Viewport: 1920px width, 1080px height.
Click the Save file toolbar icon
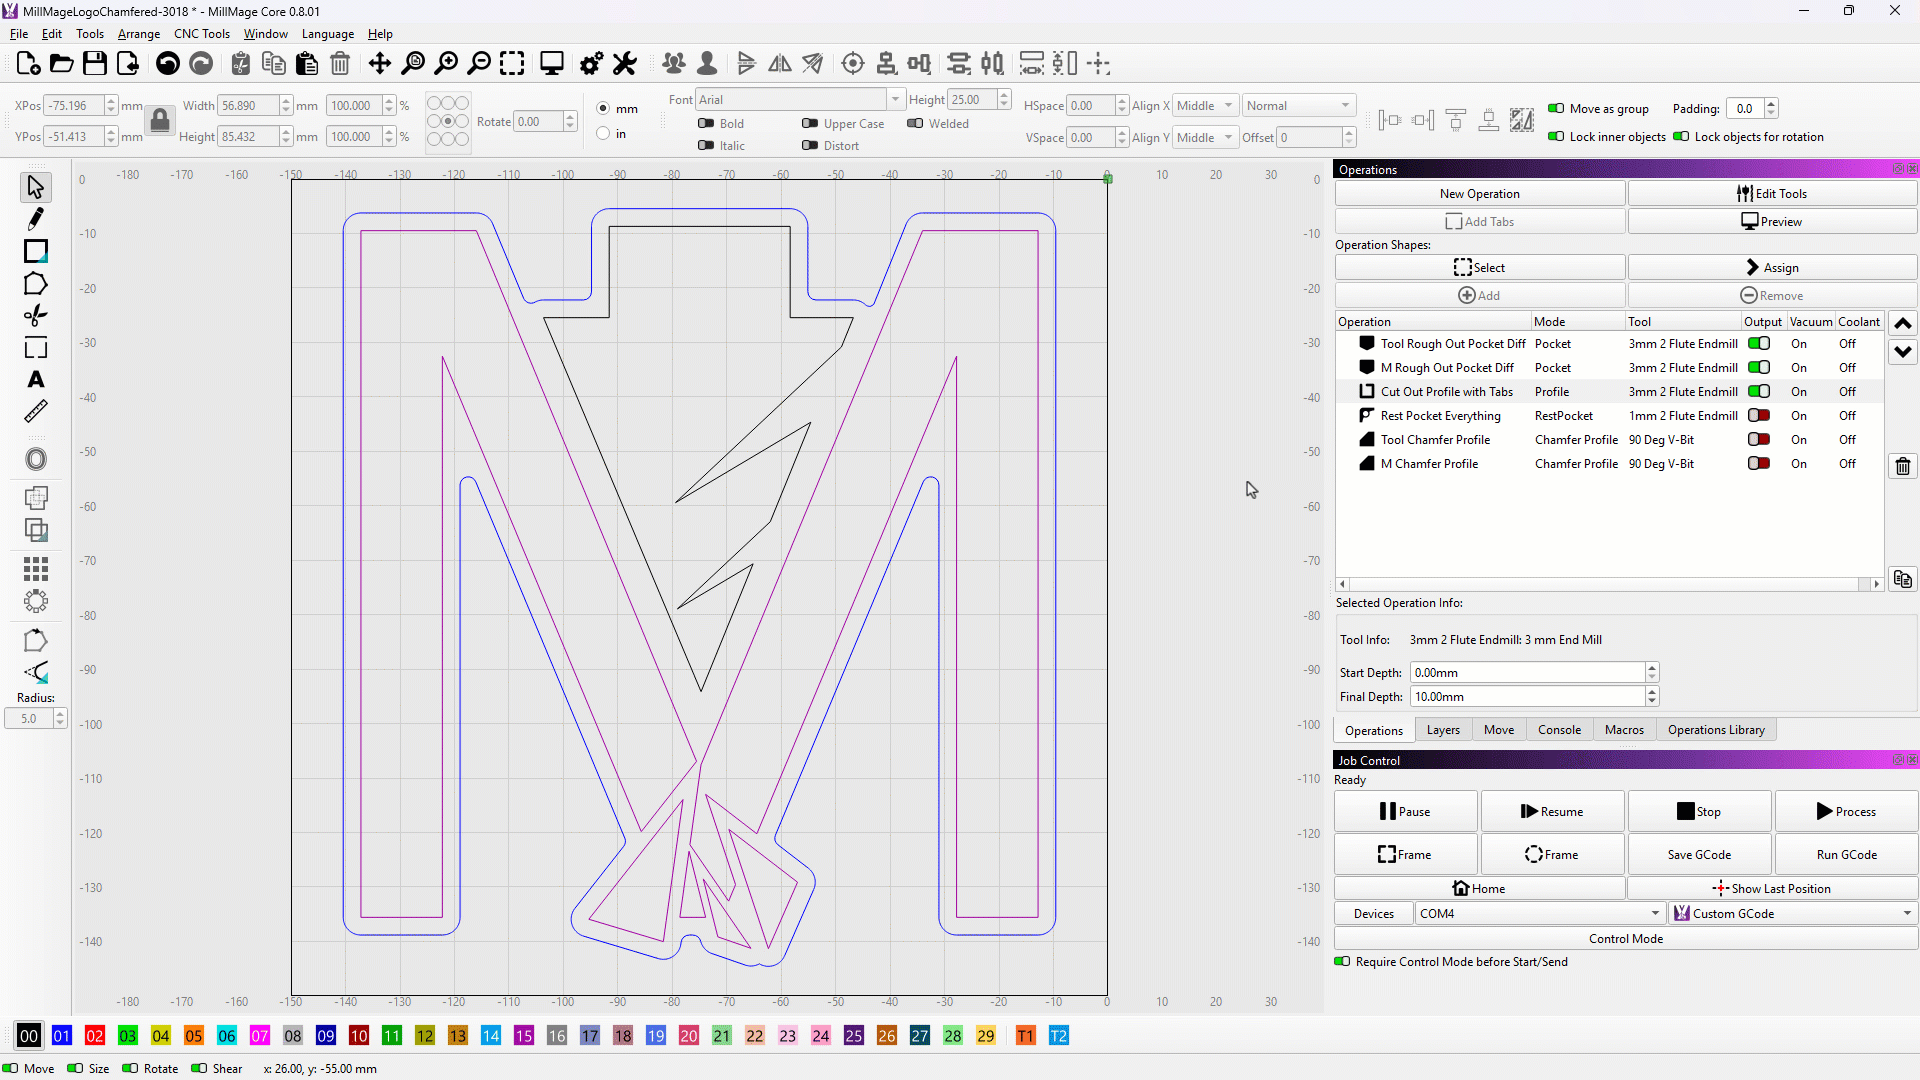point(95,64)
